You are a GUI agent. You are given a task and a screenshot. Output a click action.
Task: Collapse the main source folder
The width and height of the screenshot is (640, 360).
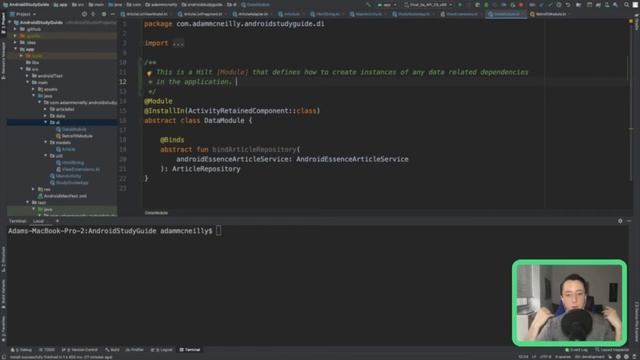coord(28,82)
